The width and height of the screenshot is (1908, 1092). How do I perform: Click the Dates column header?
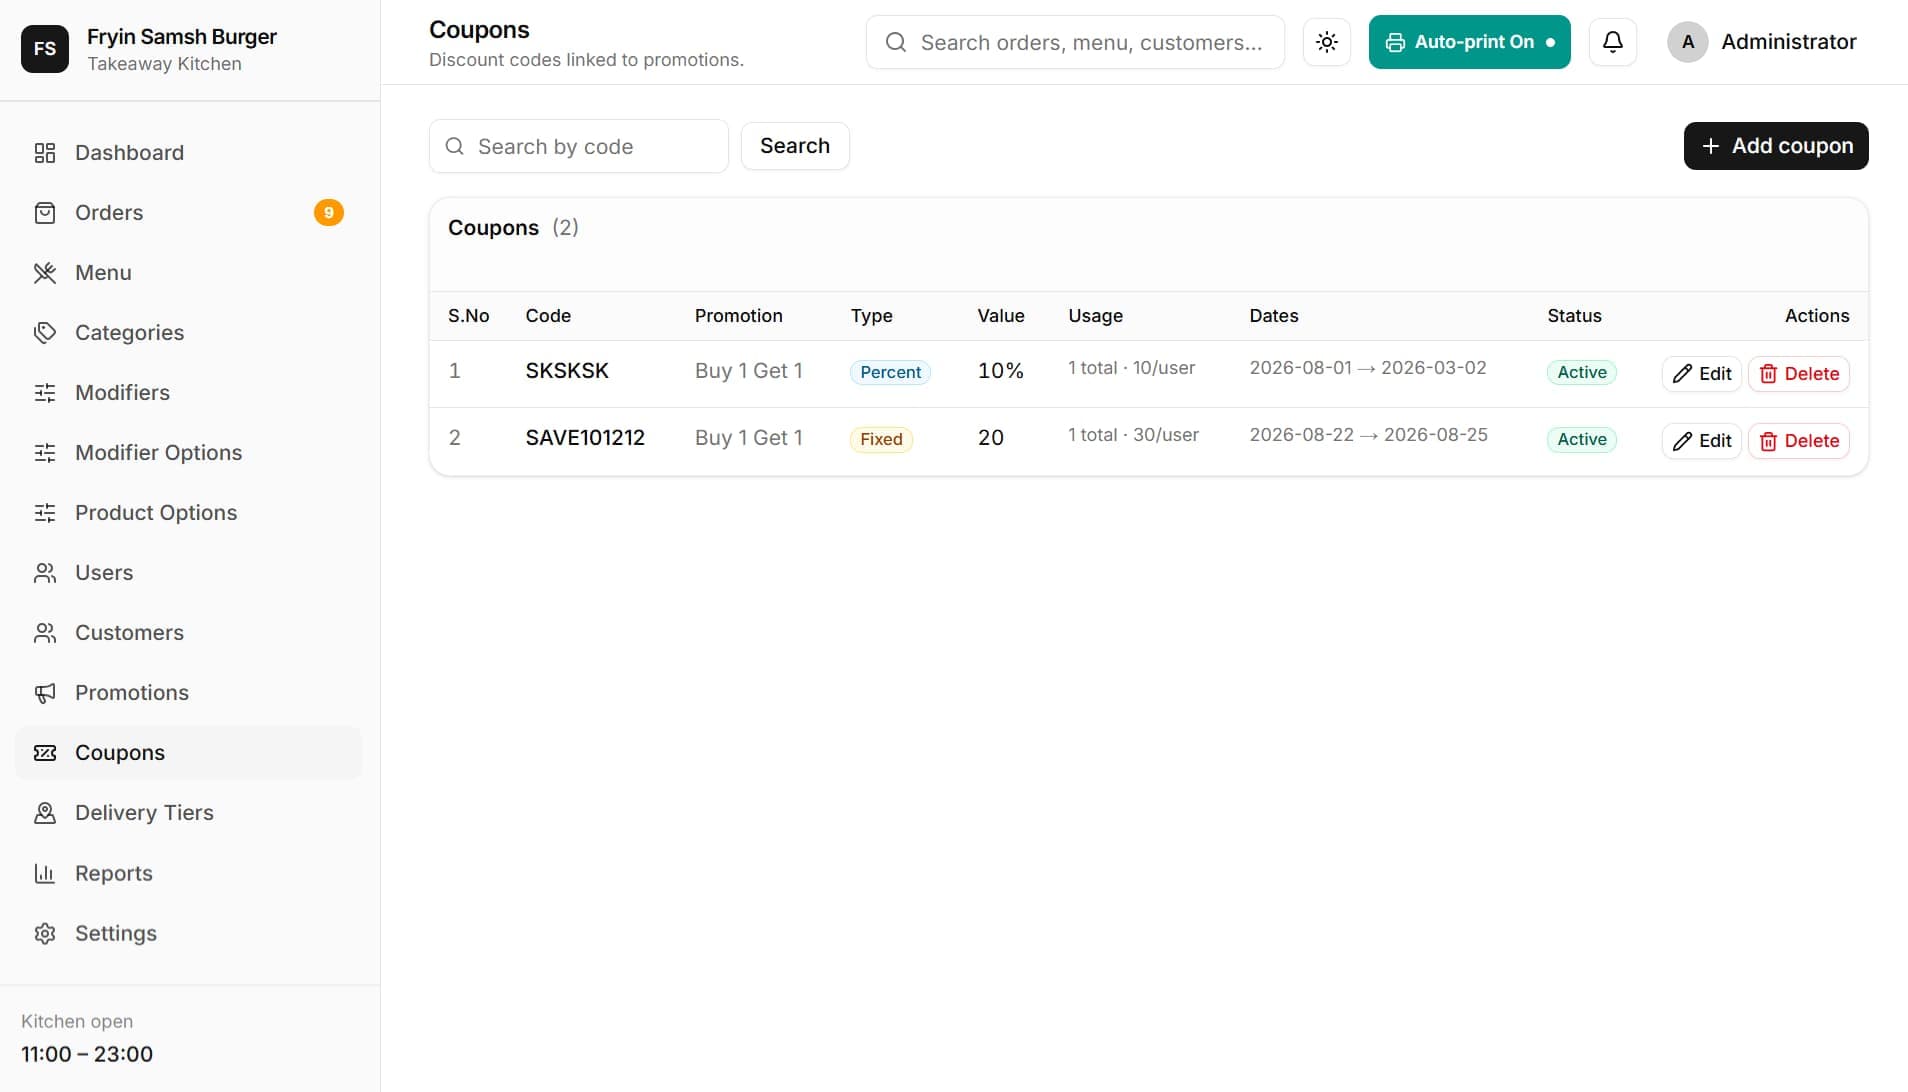click(x=1274, y=316)
